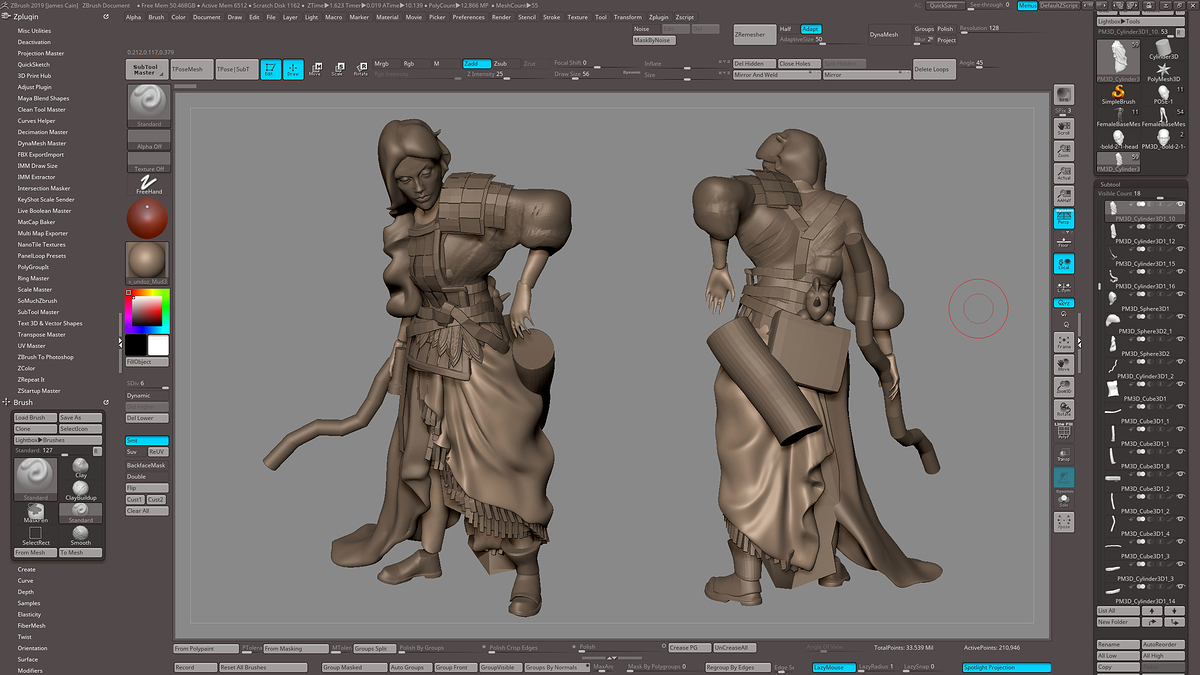Select the Rotate transform tool
The width and height of the screenshot is (1200, 675).
tap(360, 69)
